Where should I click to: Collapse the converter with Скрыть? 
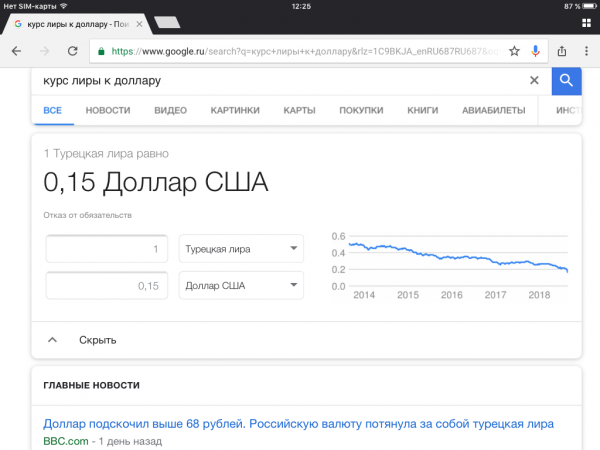[98, 340]
